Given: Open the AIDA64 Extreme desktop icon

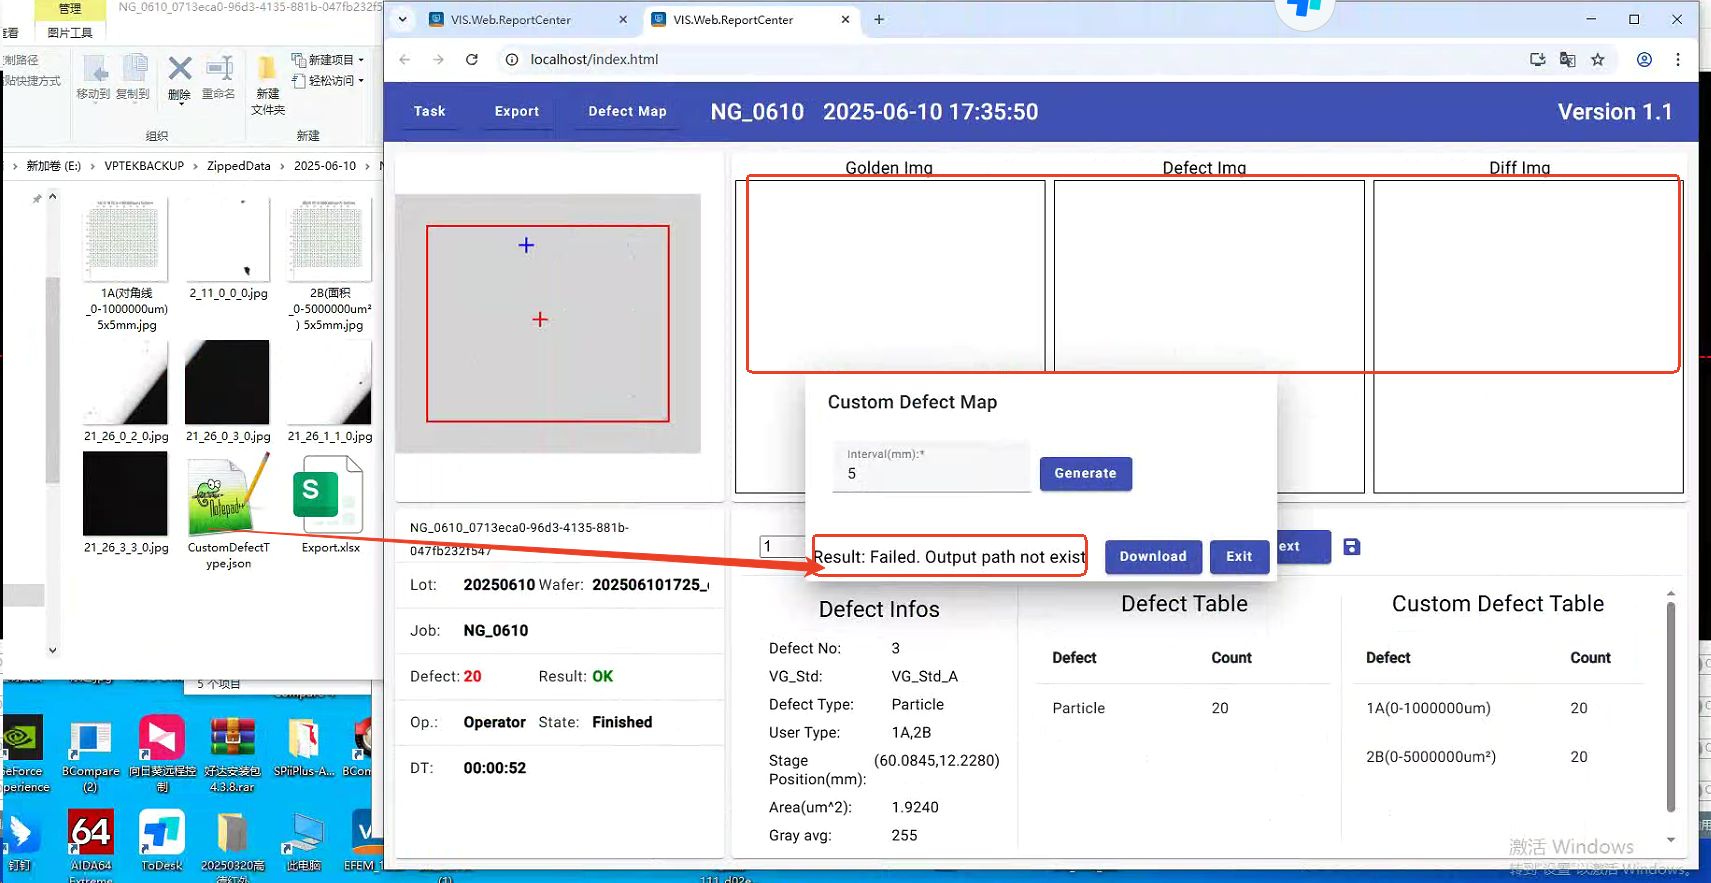Looking at the screenshot, I should pos(91,845).
